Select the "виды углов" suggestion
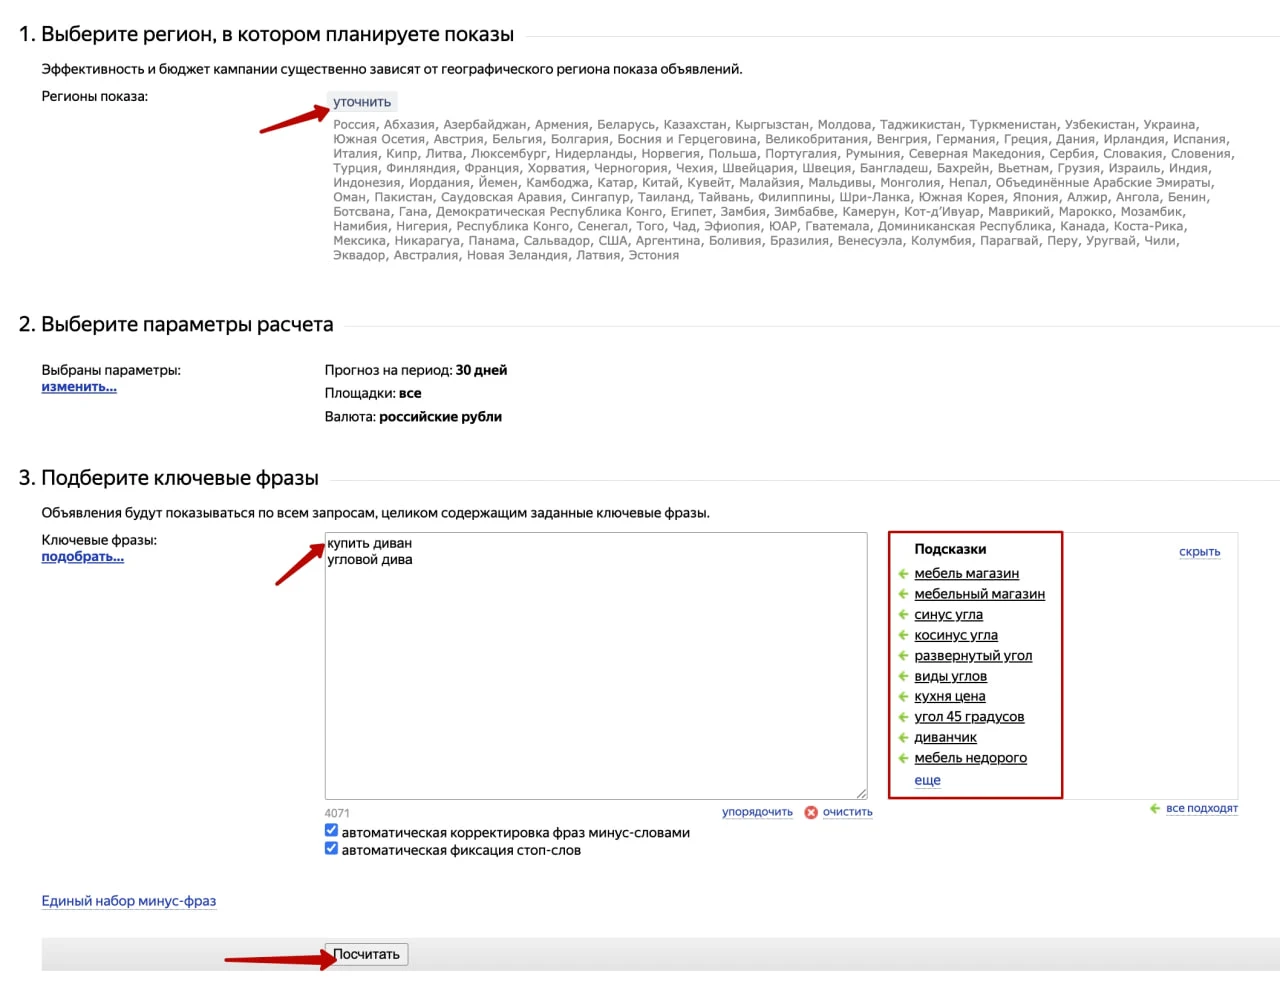 click(950, 676)
